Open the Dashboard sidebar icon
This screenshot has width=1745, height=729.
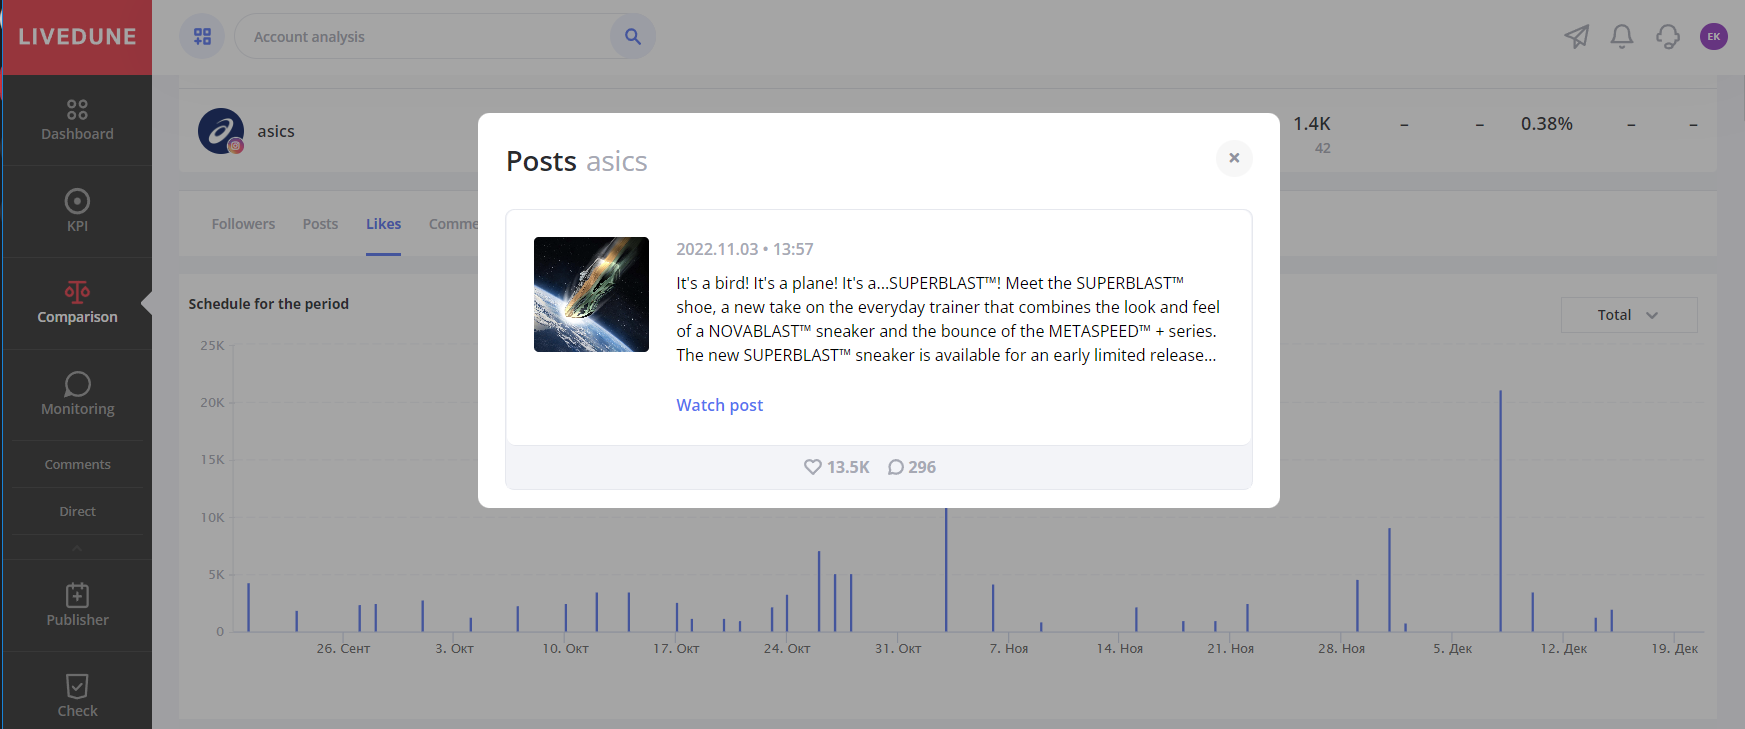[x=77, y=109]
